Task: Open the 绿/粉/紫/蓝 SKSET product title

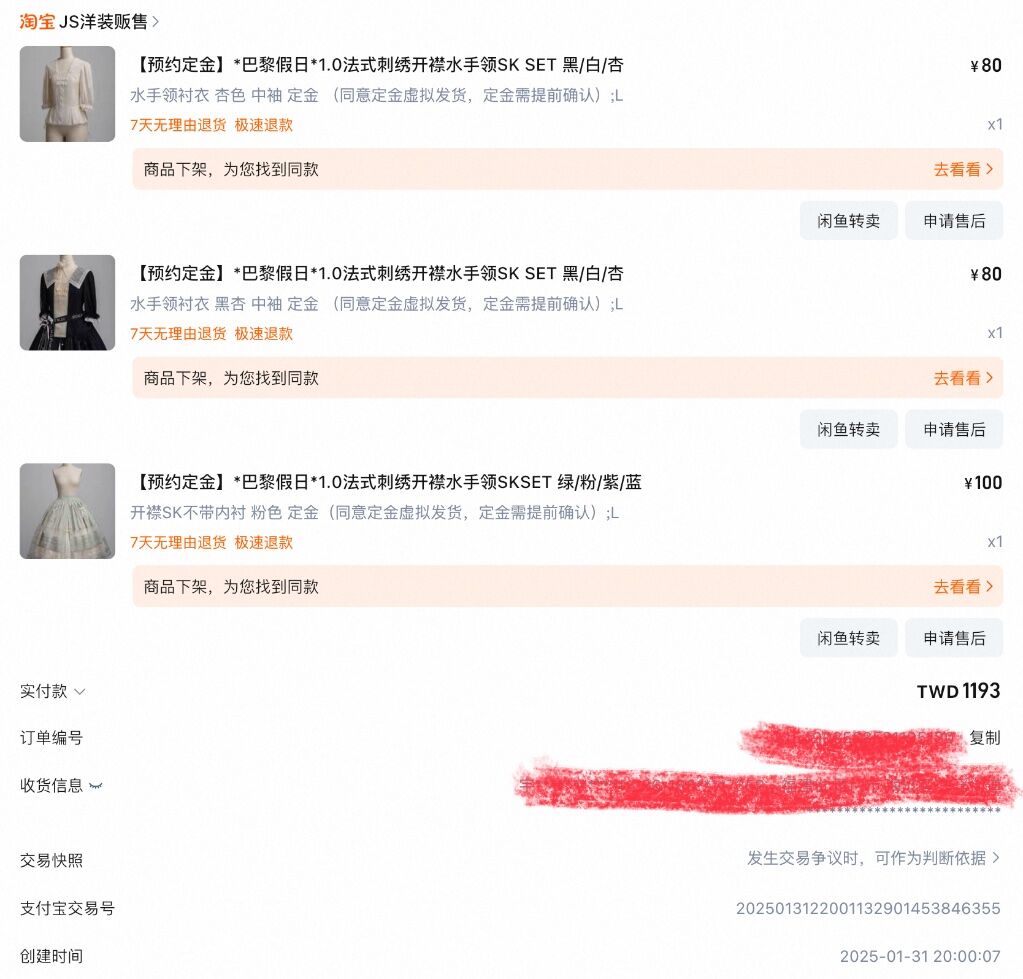Action: [x=388, y=483]
